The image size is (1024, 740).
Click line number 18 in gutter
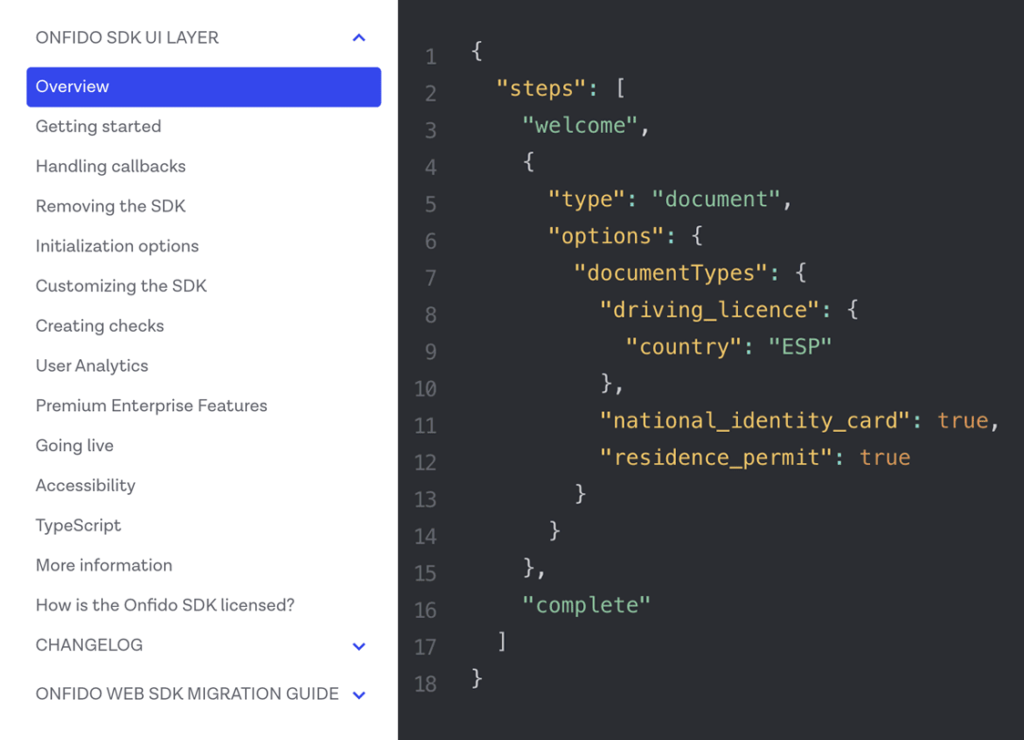point(425,684)
